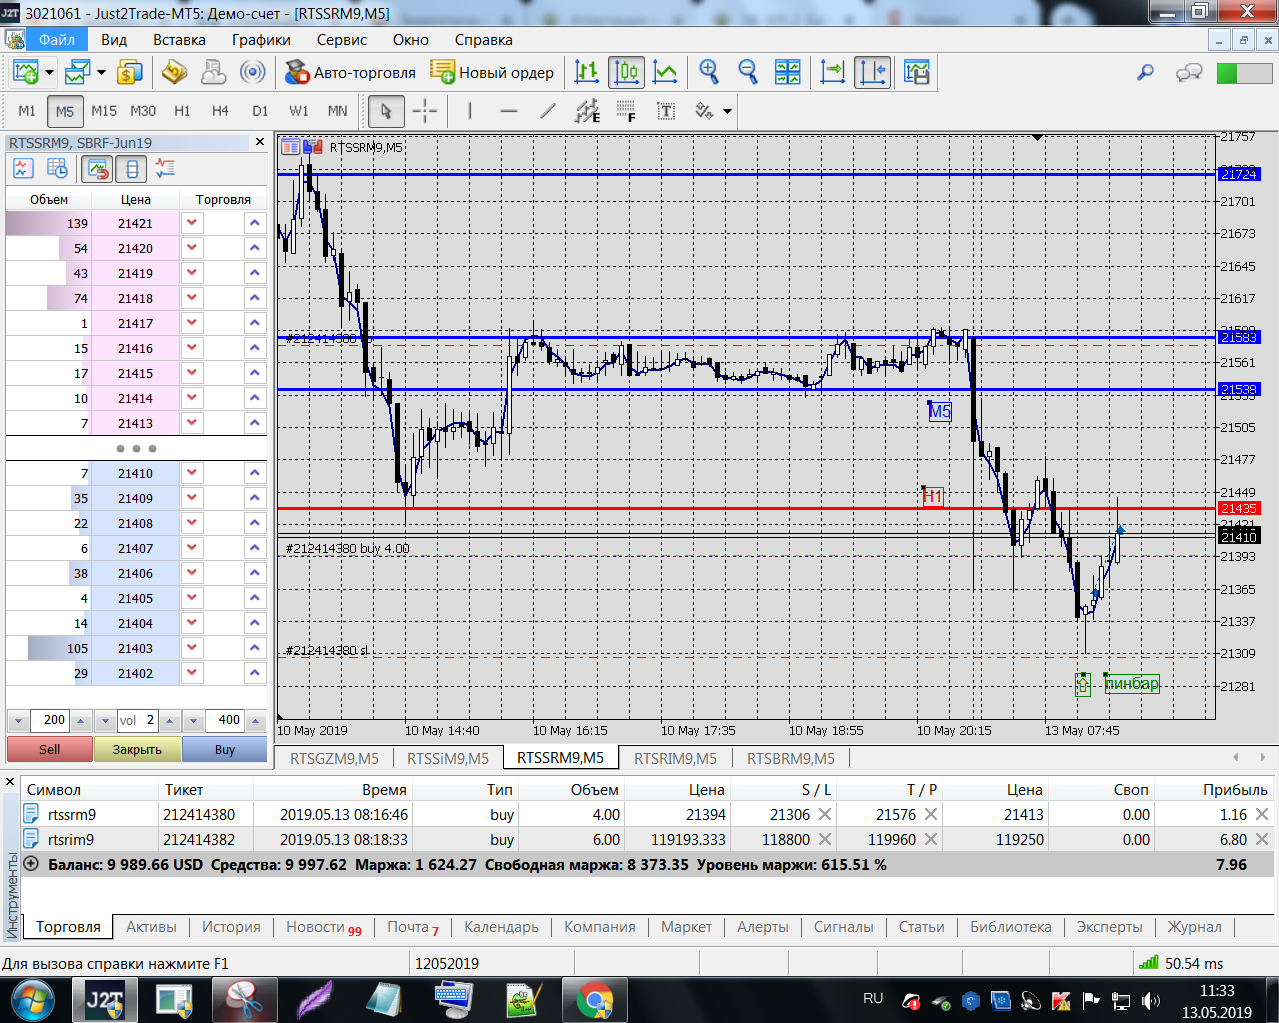The width and height of the screenshot is (1279, 1023).
Task: Toggle Авто-торговля algorithmic trading
Action: (x=351, y=72)
